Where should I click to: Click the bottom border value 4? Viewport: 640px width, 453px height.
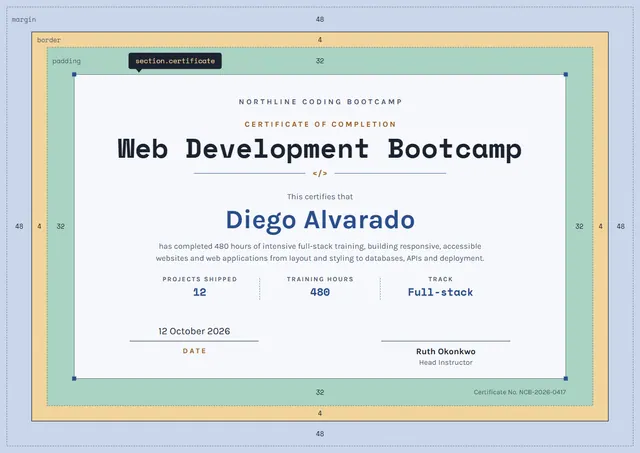click(320, 413)
